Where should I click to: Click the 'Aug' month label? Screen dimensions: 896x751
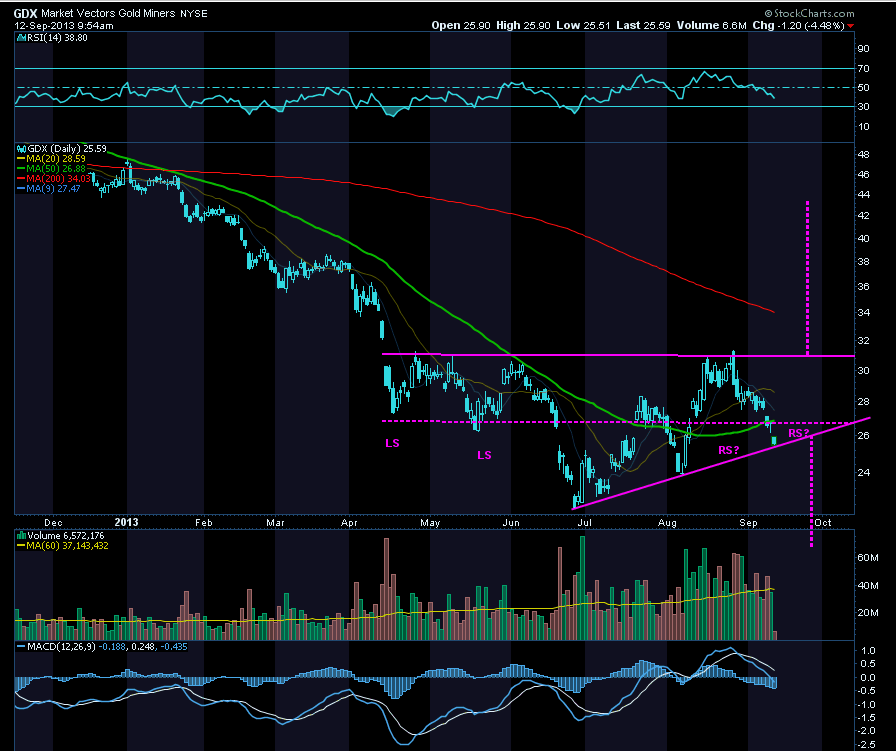coord(667,522)
